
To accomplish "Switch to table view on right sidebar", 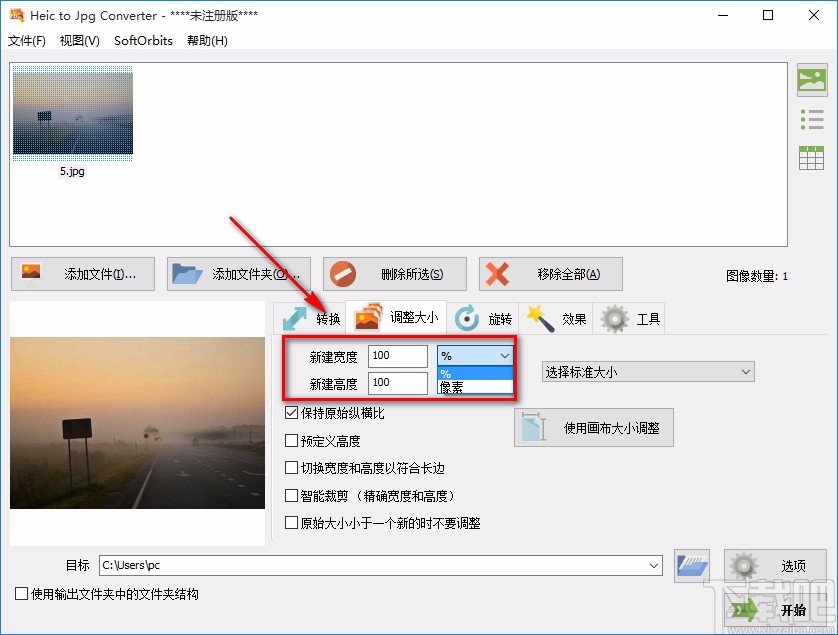I will click(x=811, y=157).
